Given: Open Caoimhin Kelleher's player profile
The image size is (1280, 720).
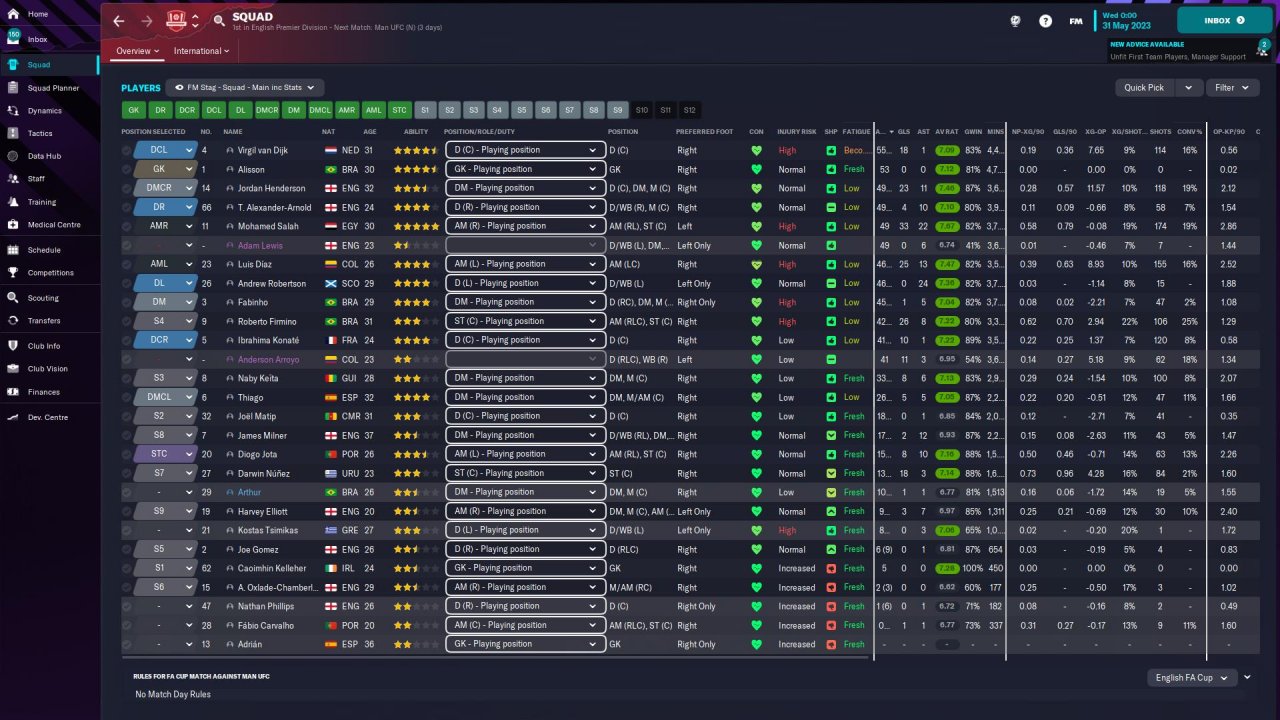Looking at the screenshot, I should click(273, 568).
